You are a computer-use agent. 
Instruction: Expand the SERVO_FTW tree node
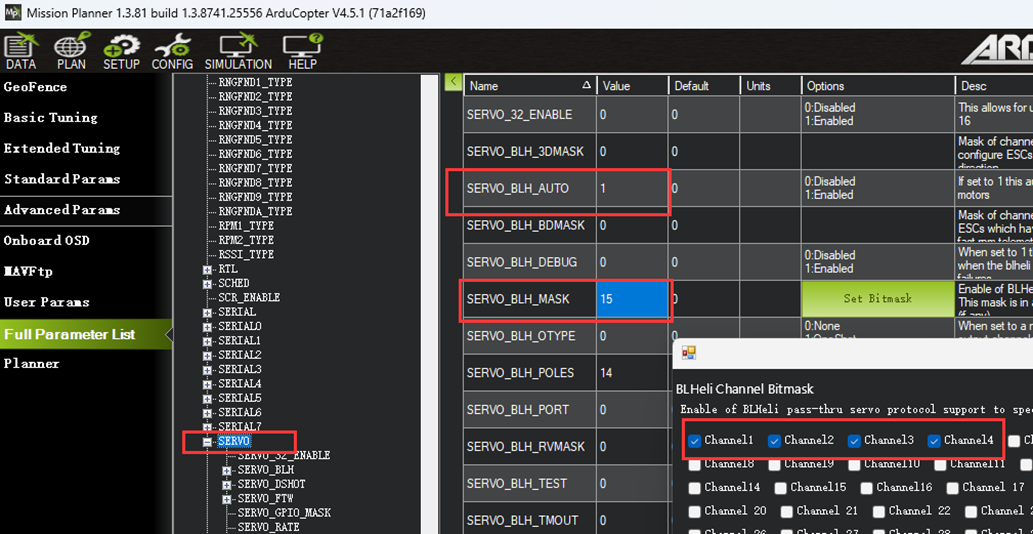(x=227, y=499)
